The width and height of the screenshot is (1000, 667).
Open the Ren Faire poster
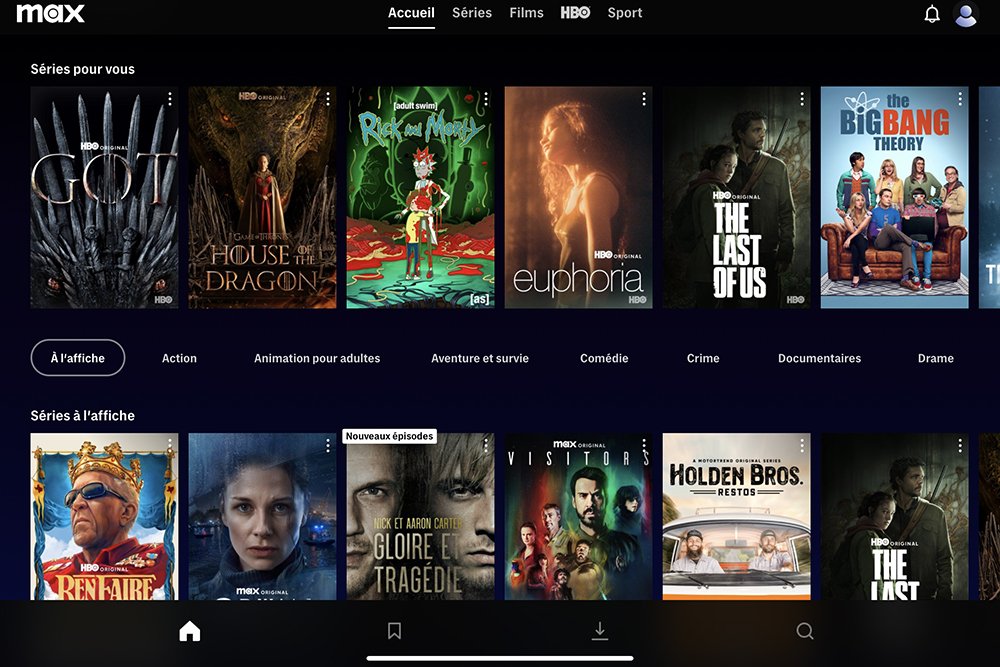[x=105, y=517]
